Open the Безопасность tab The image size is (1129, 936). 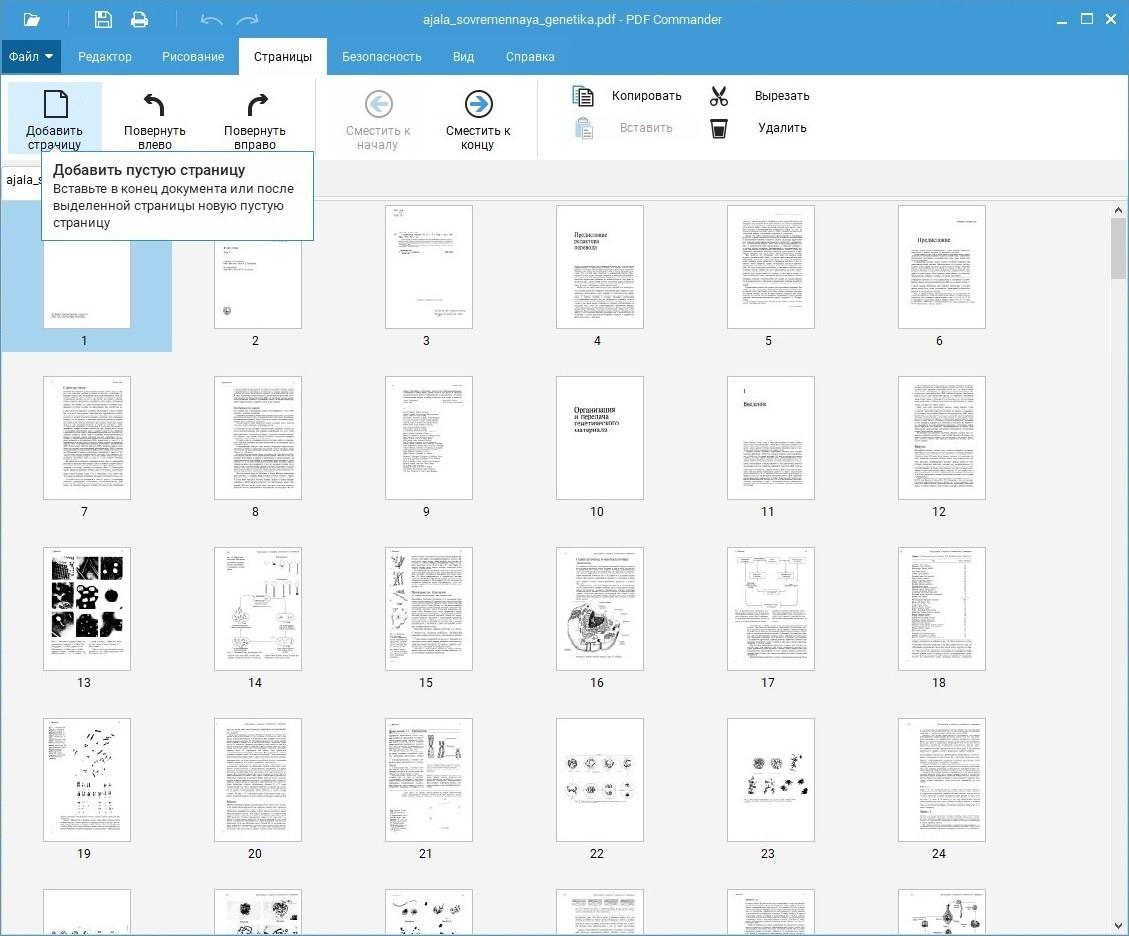382,56
